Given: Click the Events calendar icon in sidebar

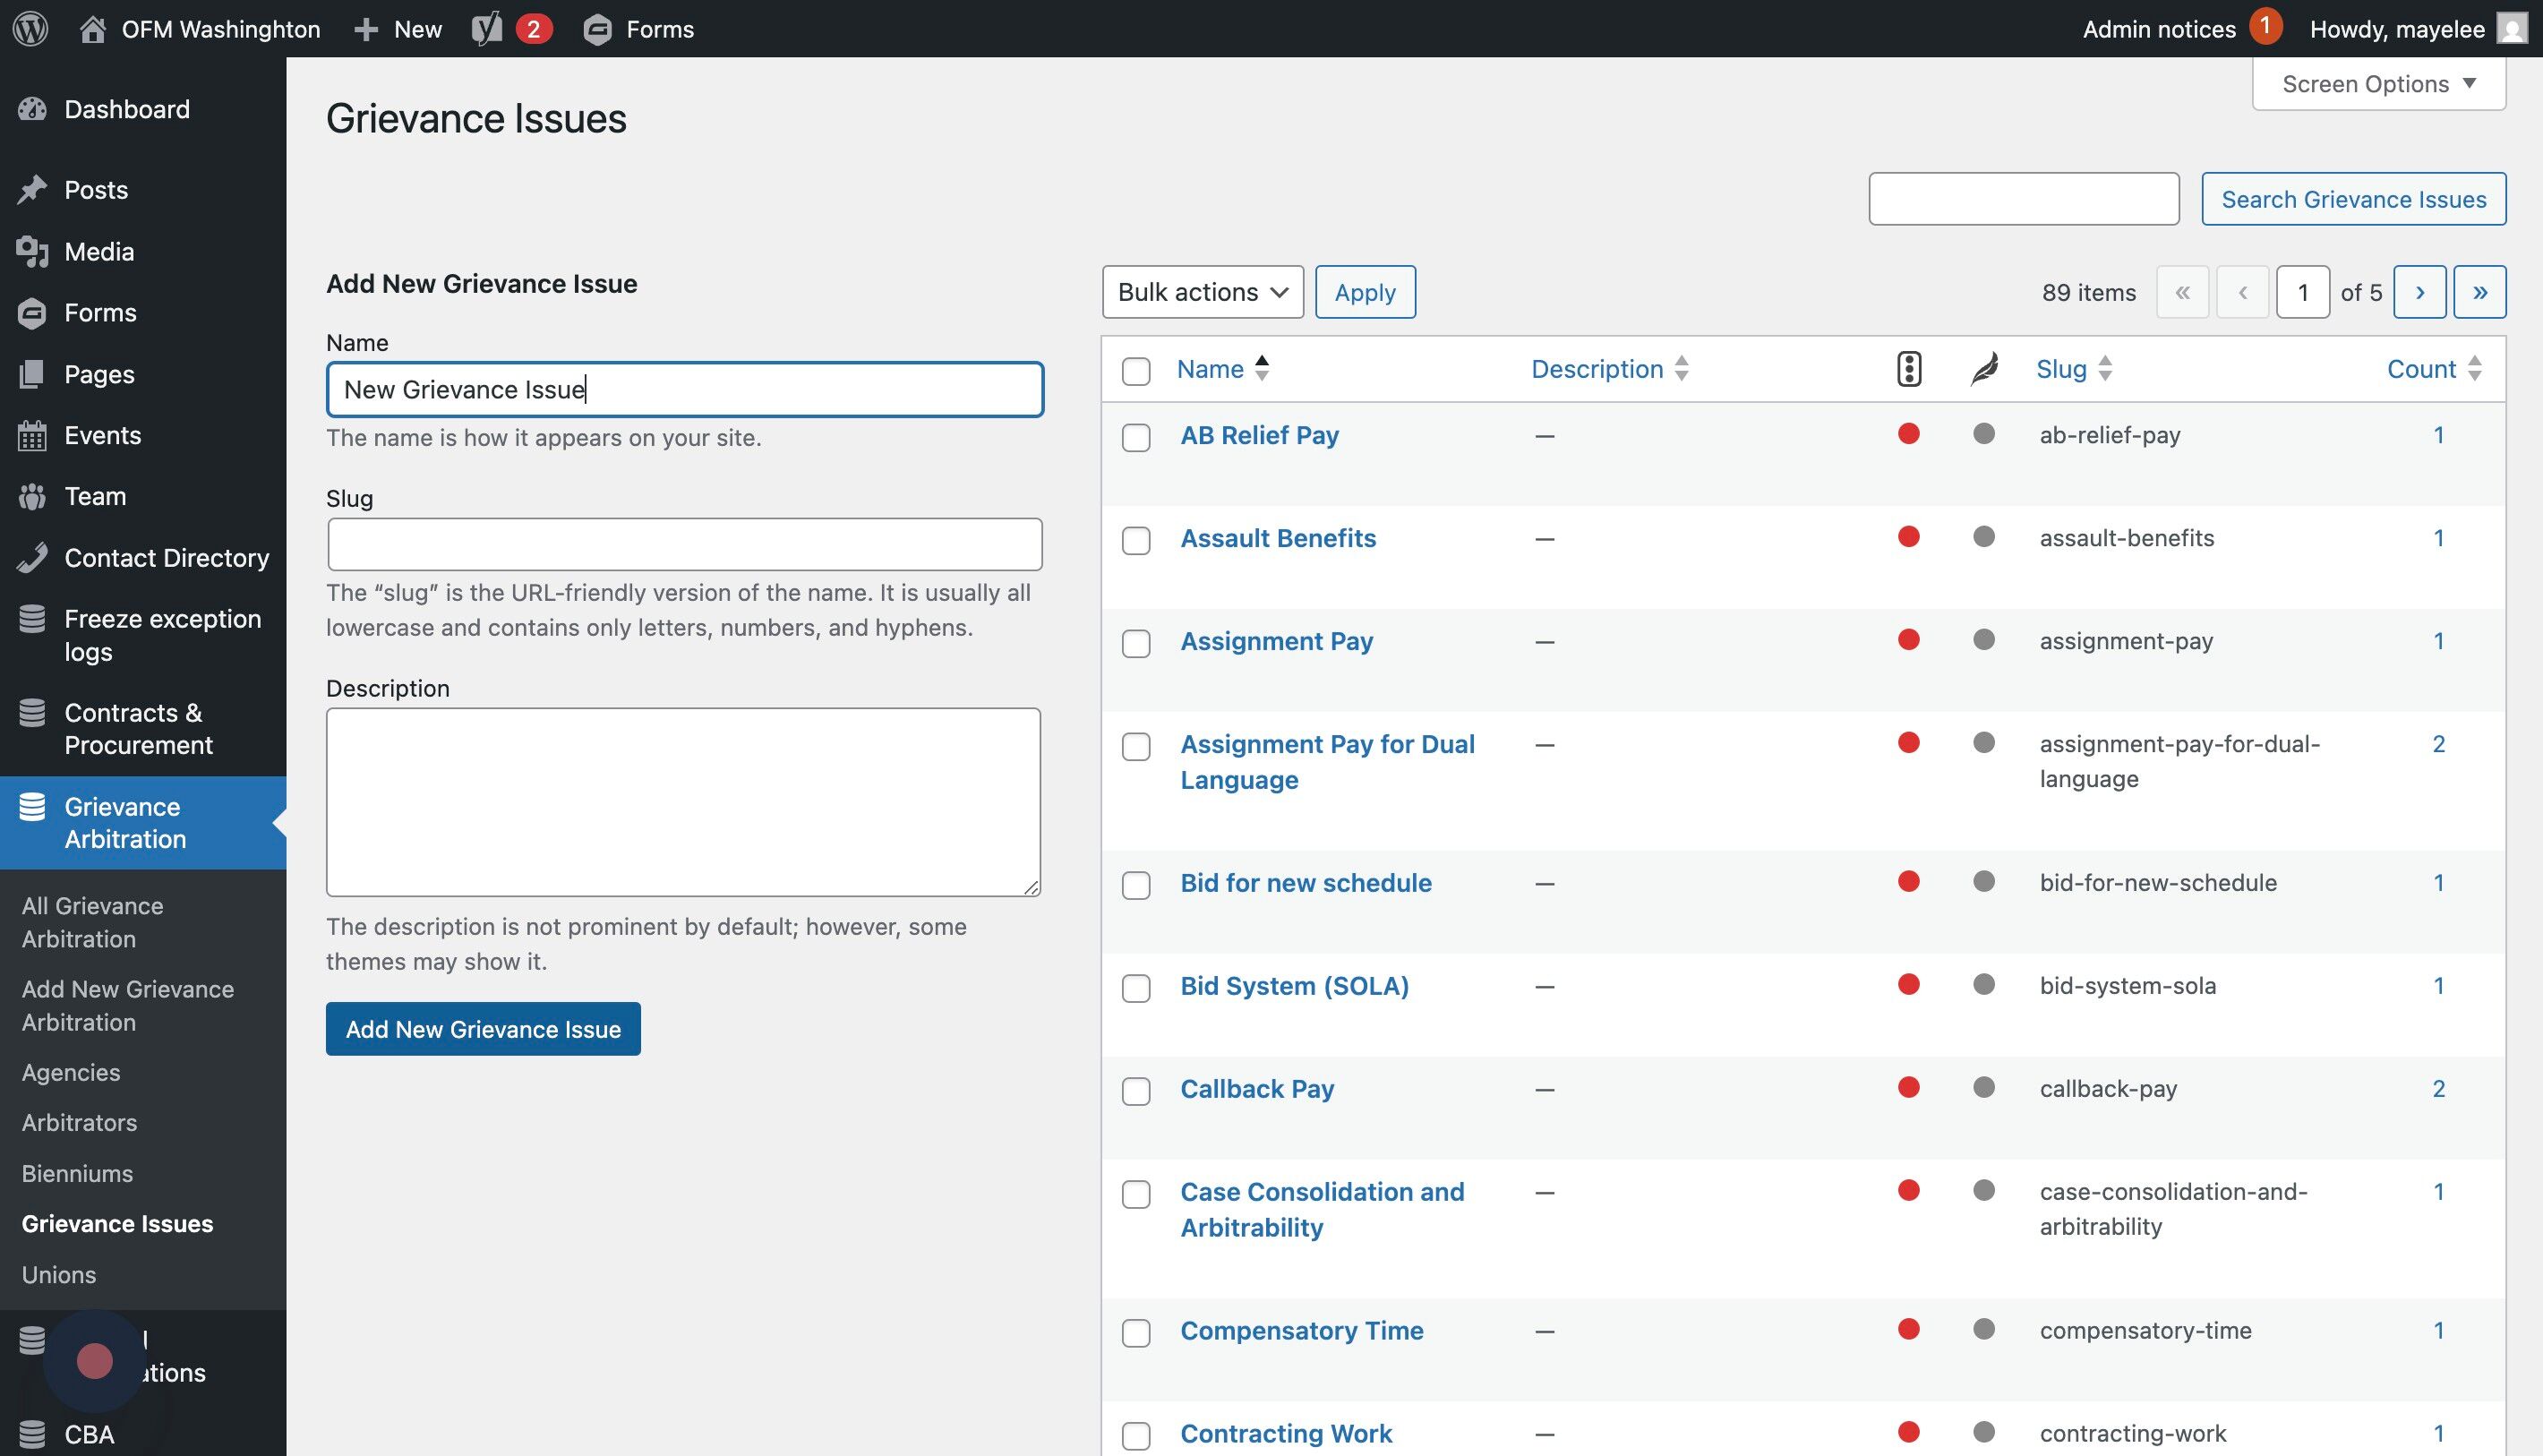Looking at the screenshot, I should (32, 436).
